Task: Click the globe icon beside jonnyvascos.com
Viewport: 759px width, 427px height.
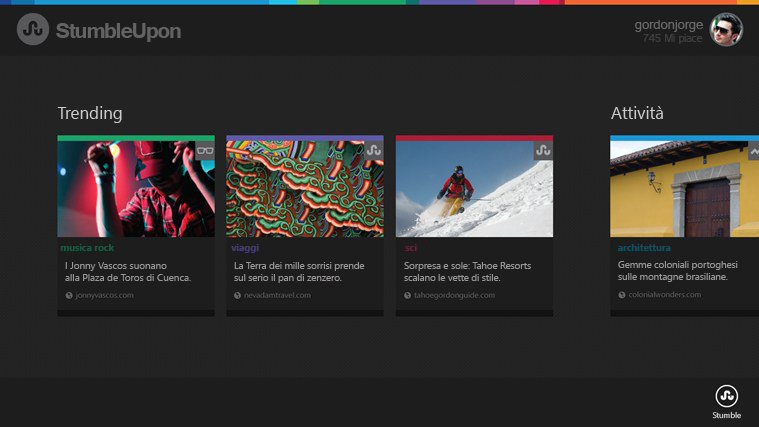Action: point(69,295)
